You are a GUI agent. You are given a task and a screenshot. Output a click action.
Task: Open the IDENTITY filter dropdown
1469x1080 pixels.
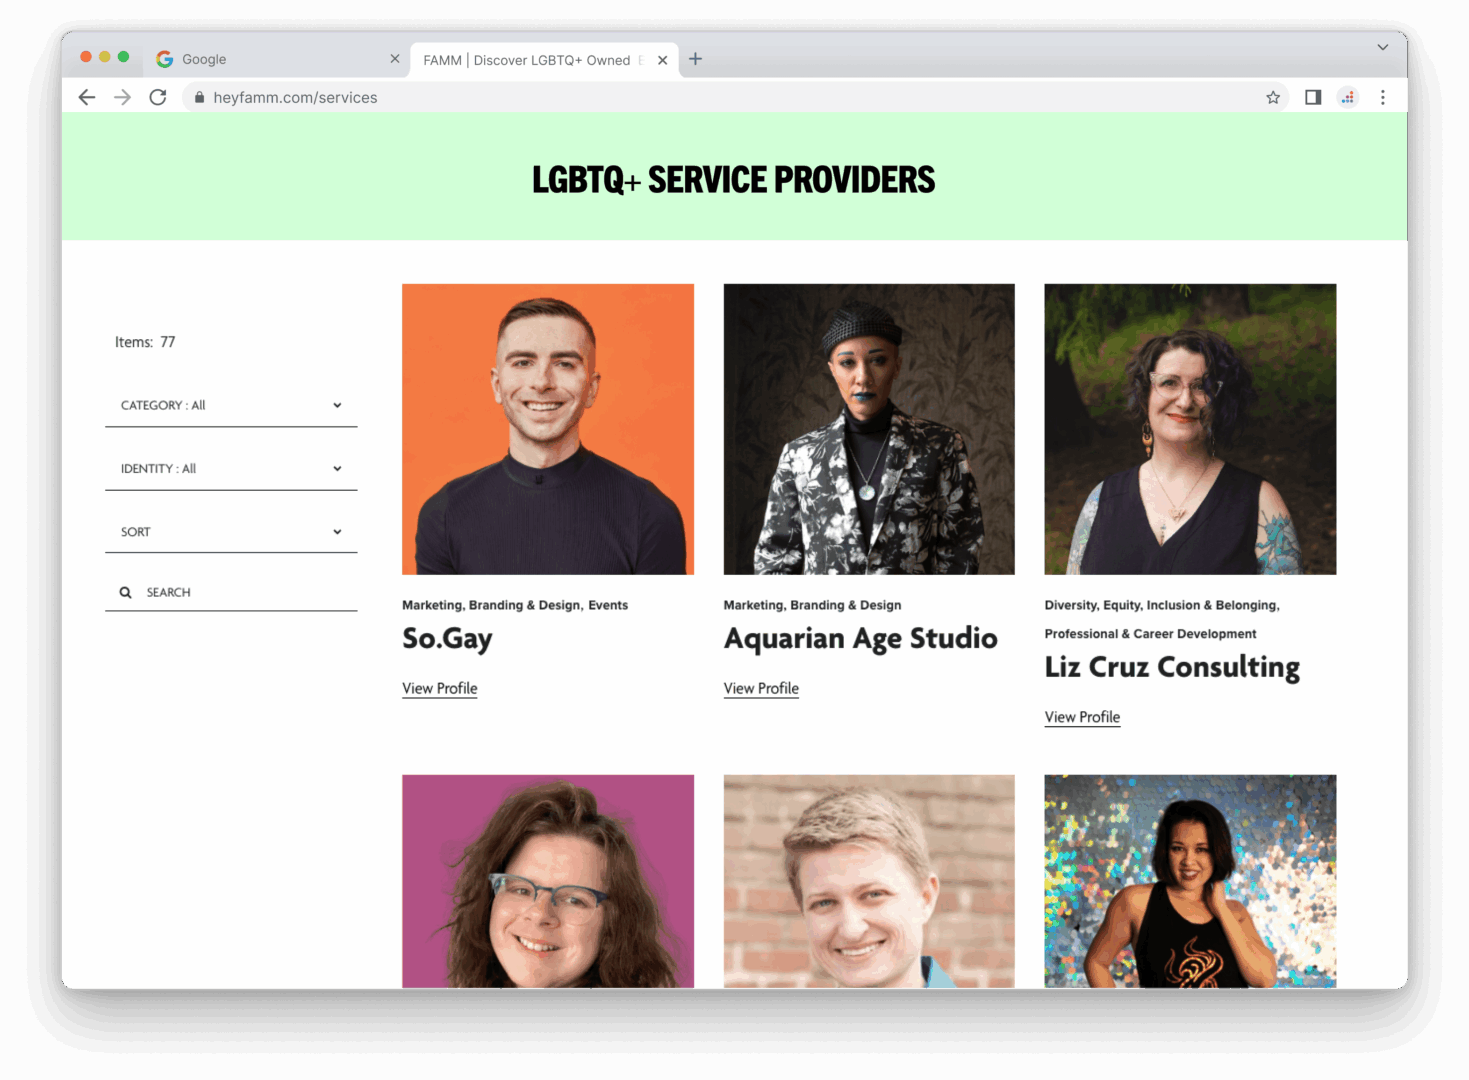coord(231,468)
